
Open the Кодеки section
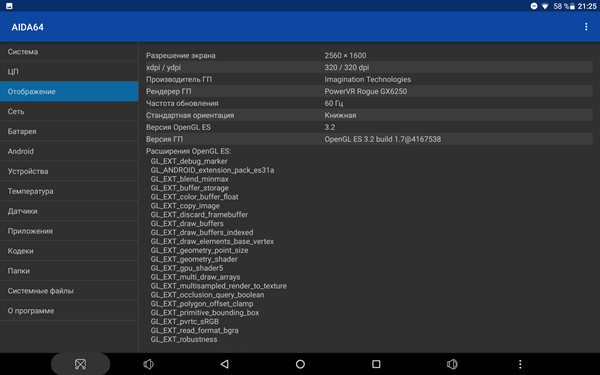pyautogui.click(x=69, y=251)
